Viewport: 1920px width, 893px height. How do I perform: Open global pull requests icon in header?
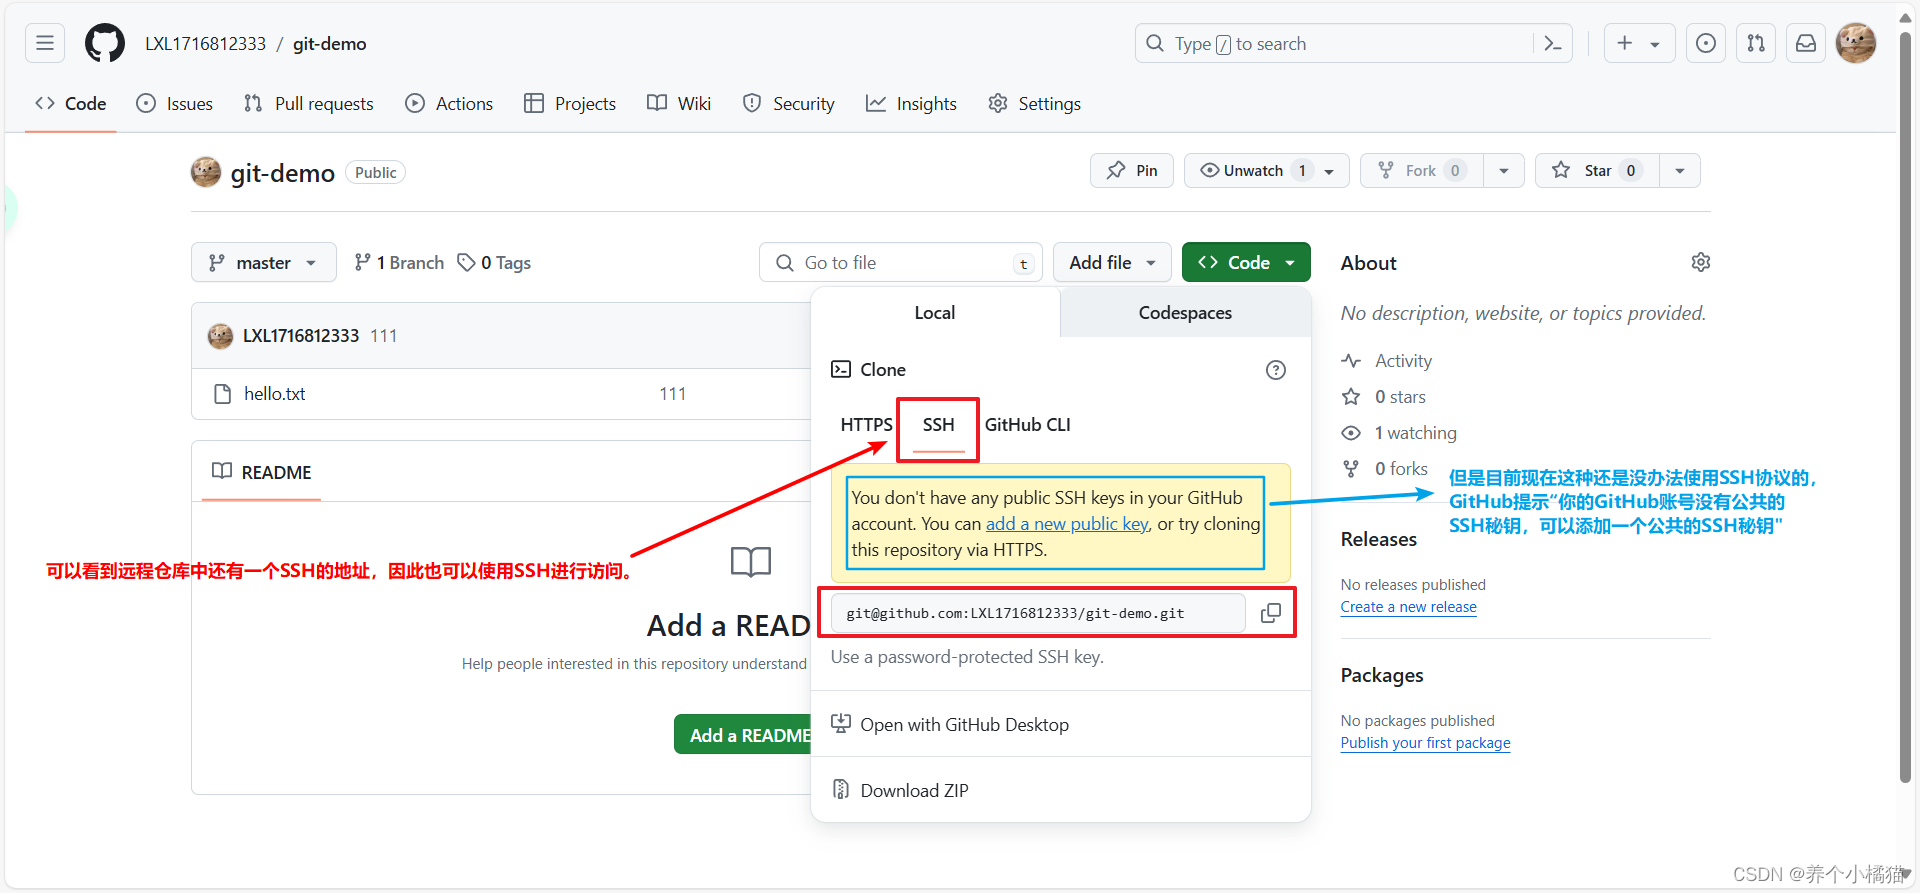tap(1756, 43)
